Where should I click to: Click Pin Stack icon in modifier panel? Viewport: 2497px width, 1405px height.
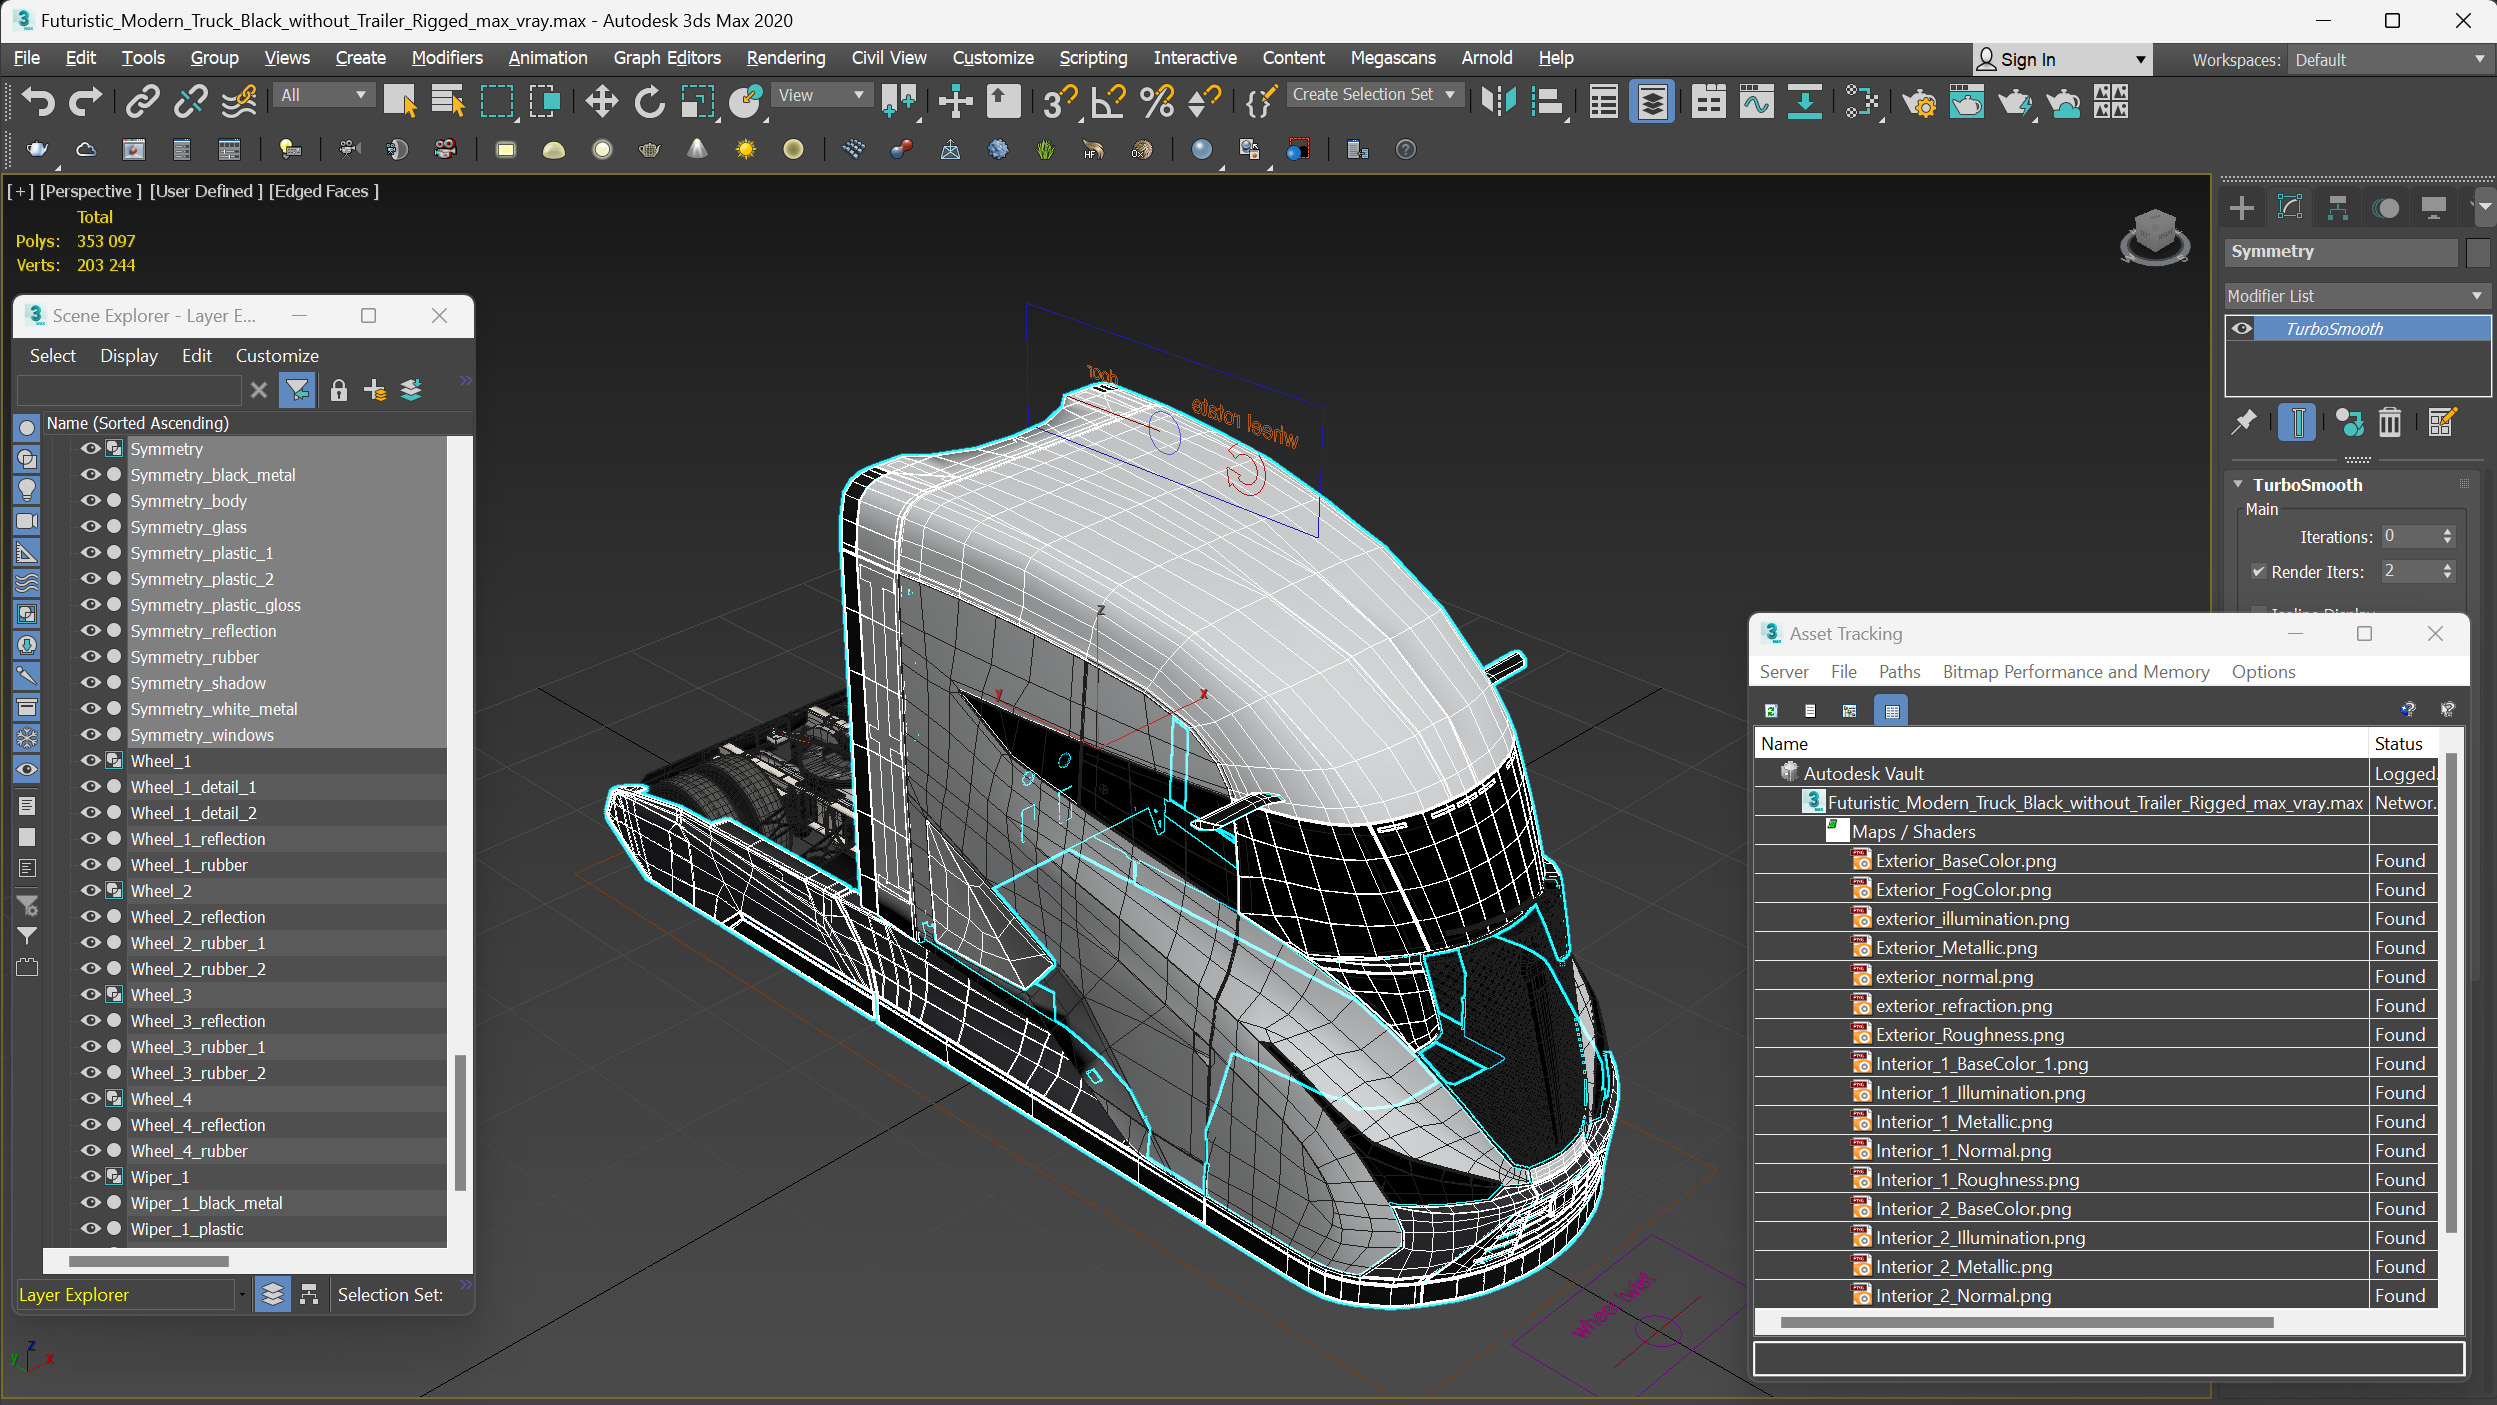2244,422
